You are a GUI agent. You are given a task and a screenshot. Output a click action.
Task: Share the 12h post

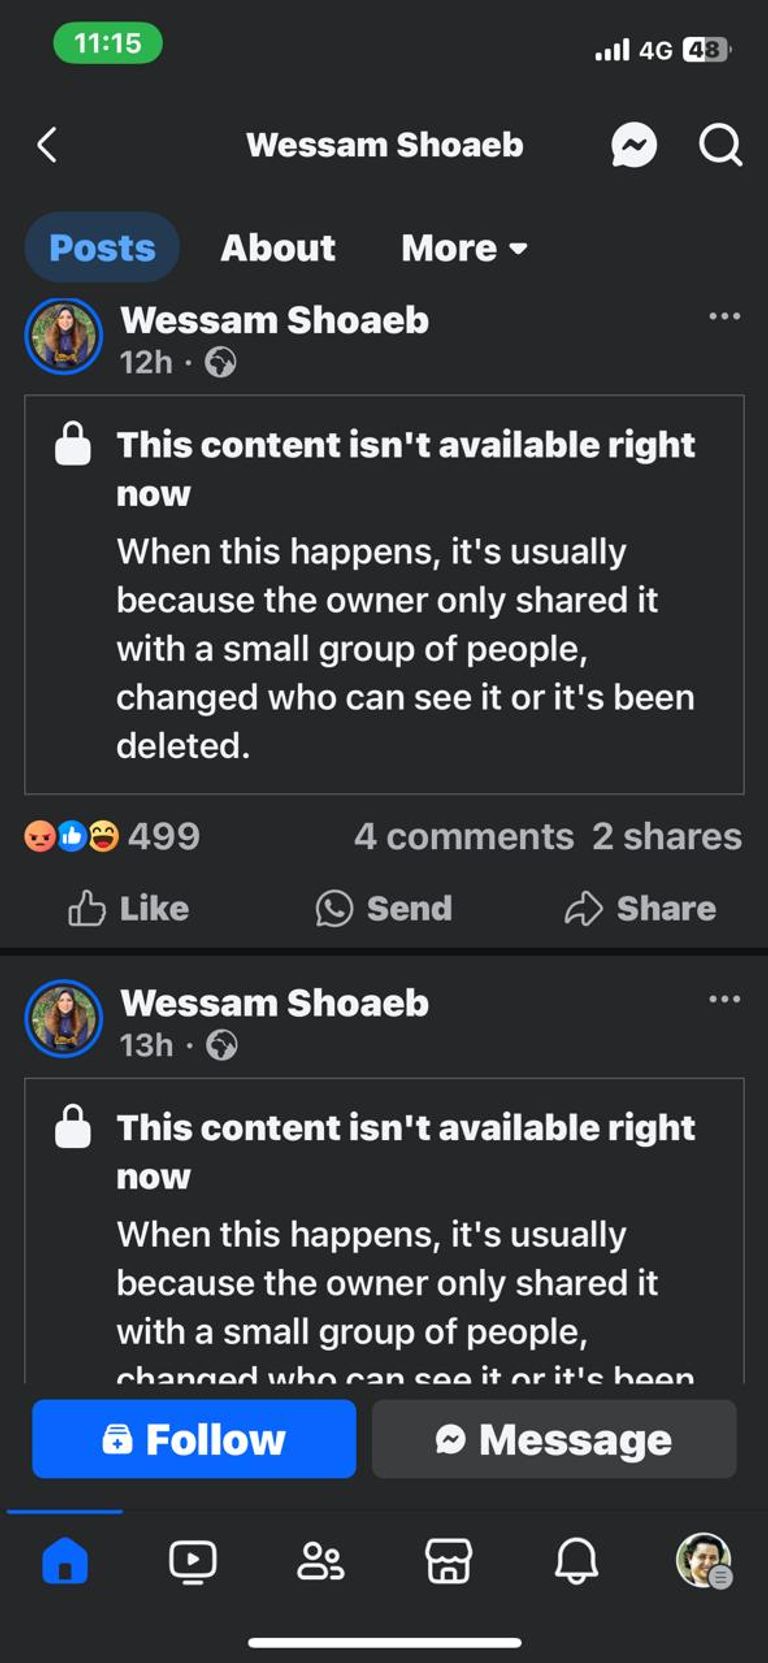[x=640, y=908]
